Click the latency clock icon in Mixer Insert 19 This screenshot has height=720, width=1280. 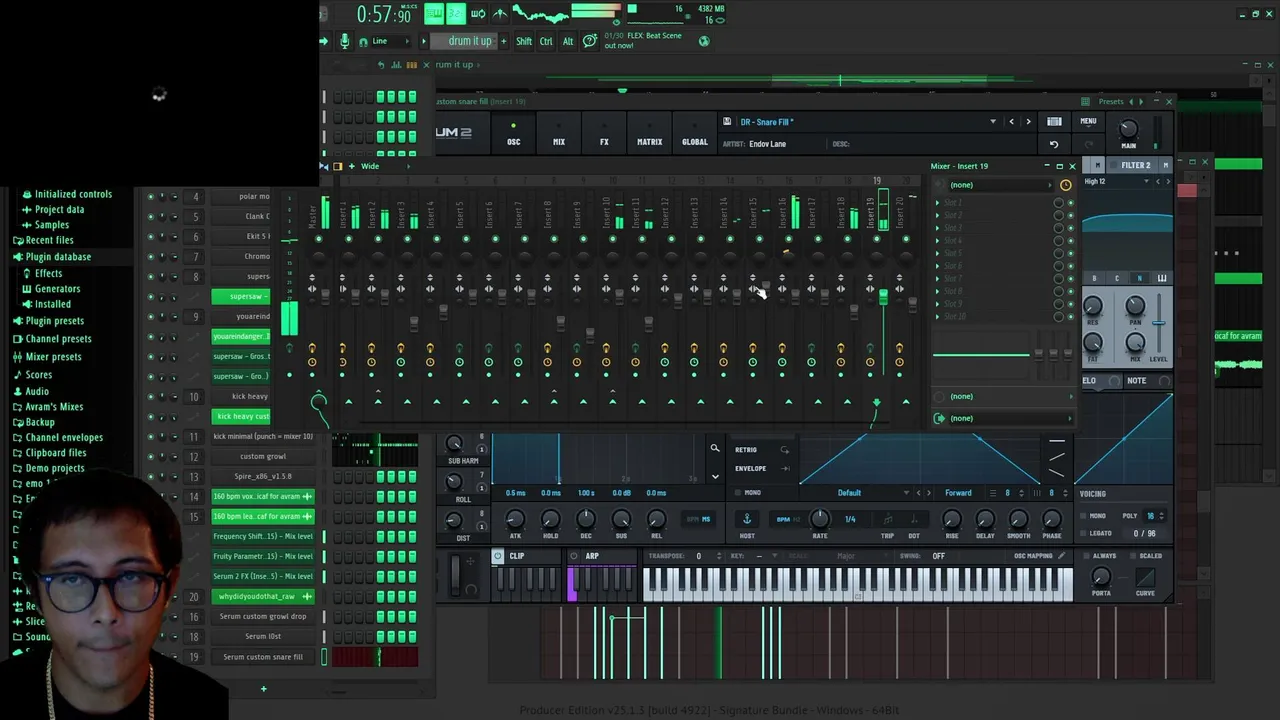[x=1065, y=185]
